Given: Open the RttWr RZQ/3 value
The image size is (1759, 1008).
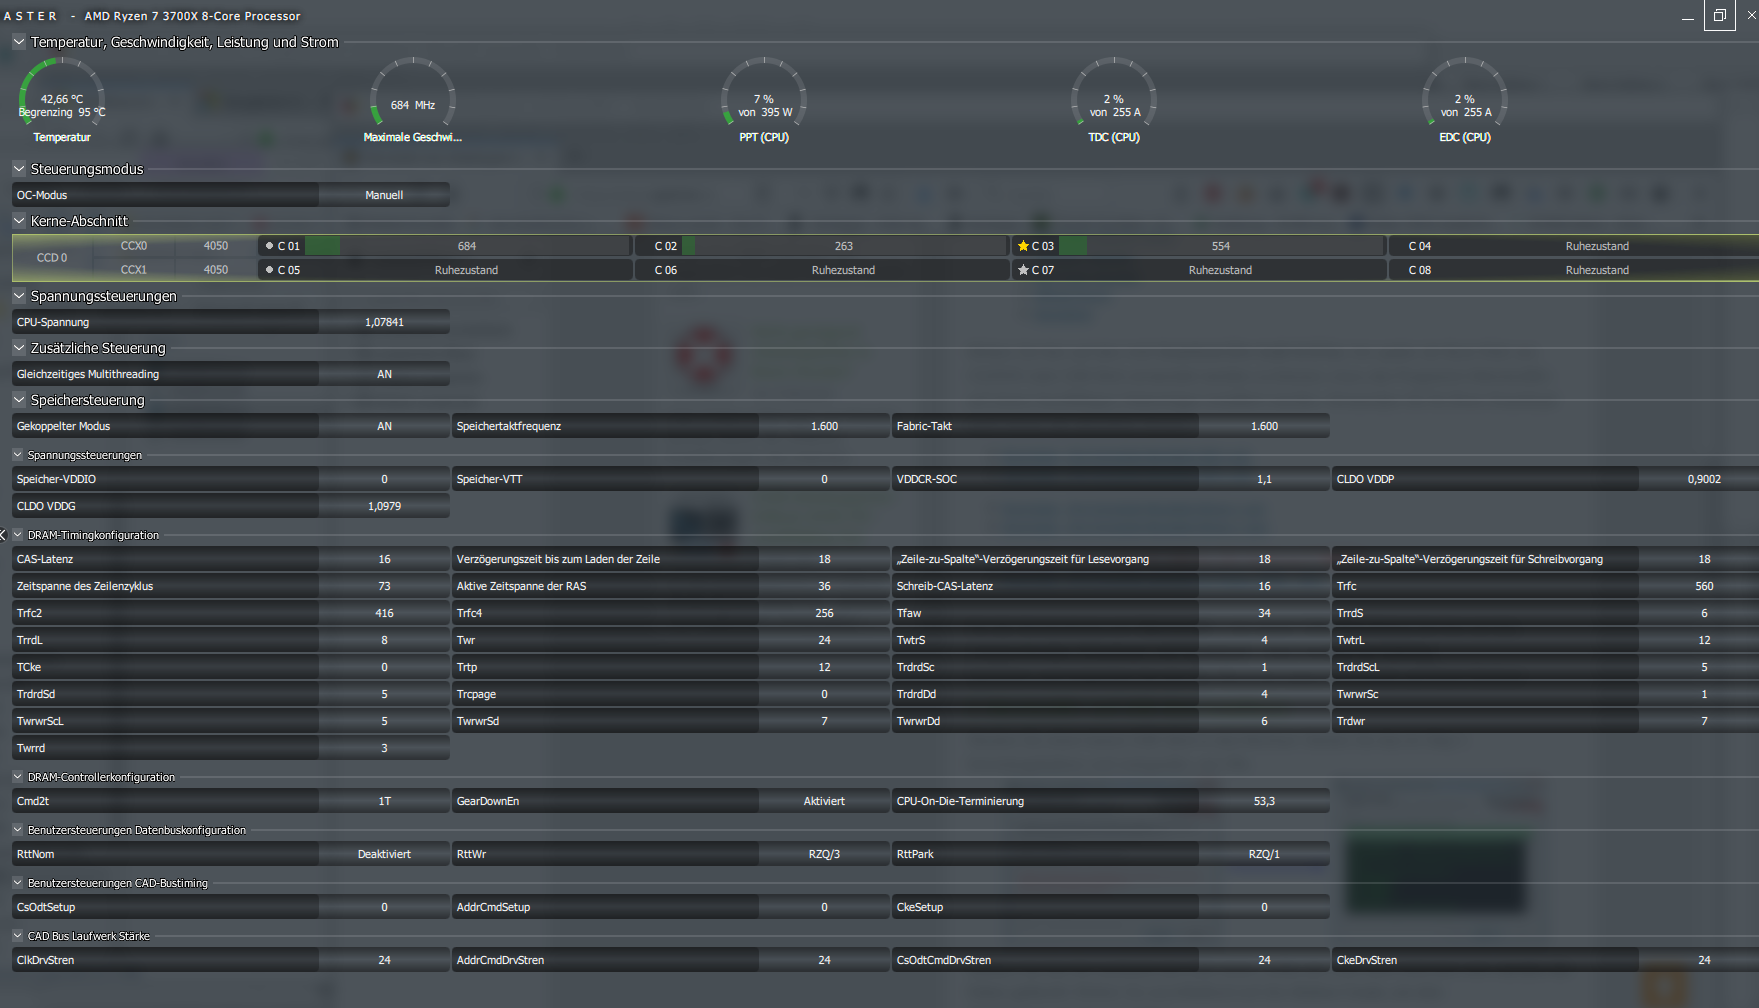Looking at the screenshot, I should tap(824, 854).
